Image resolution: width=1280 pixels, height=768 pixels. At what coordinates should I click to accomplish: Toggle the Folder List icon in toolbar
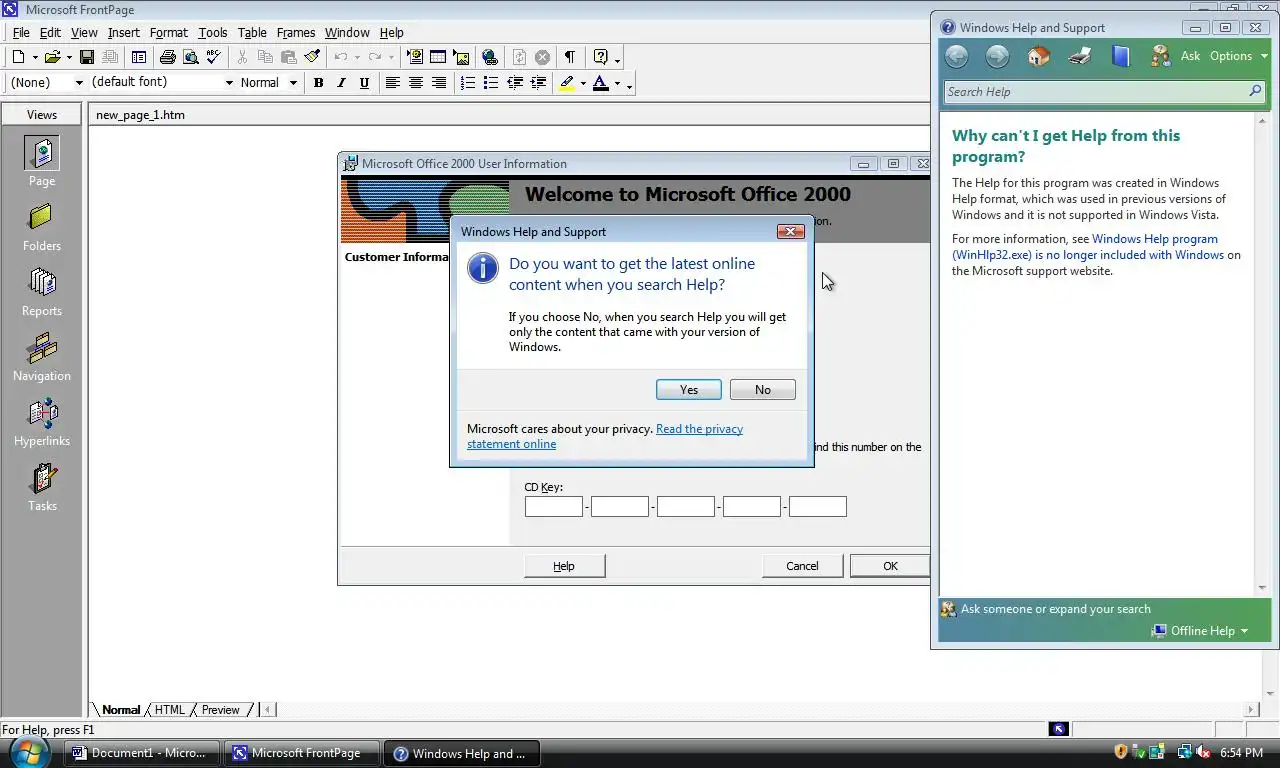tap(139, 57)
